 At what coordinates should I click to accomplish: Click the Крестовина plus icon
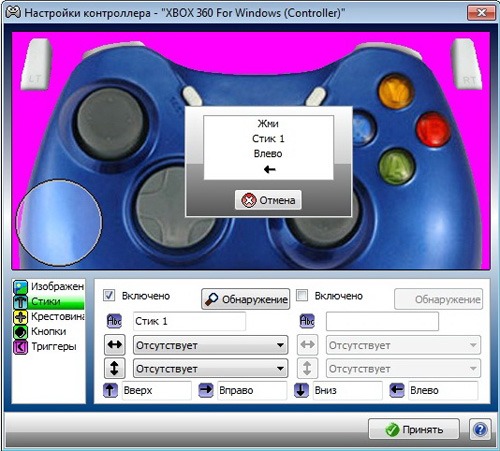20,317
